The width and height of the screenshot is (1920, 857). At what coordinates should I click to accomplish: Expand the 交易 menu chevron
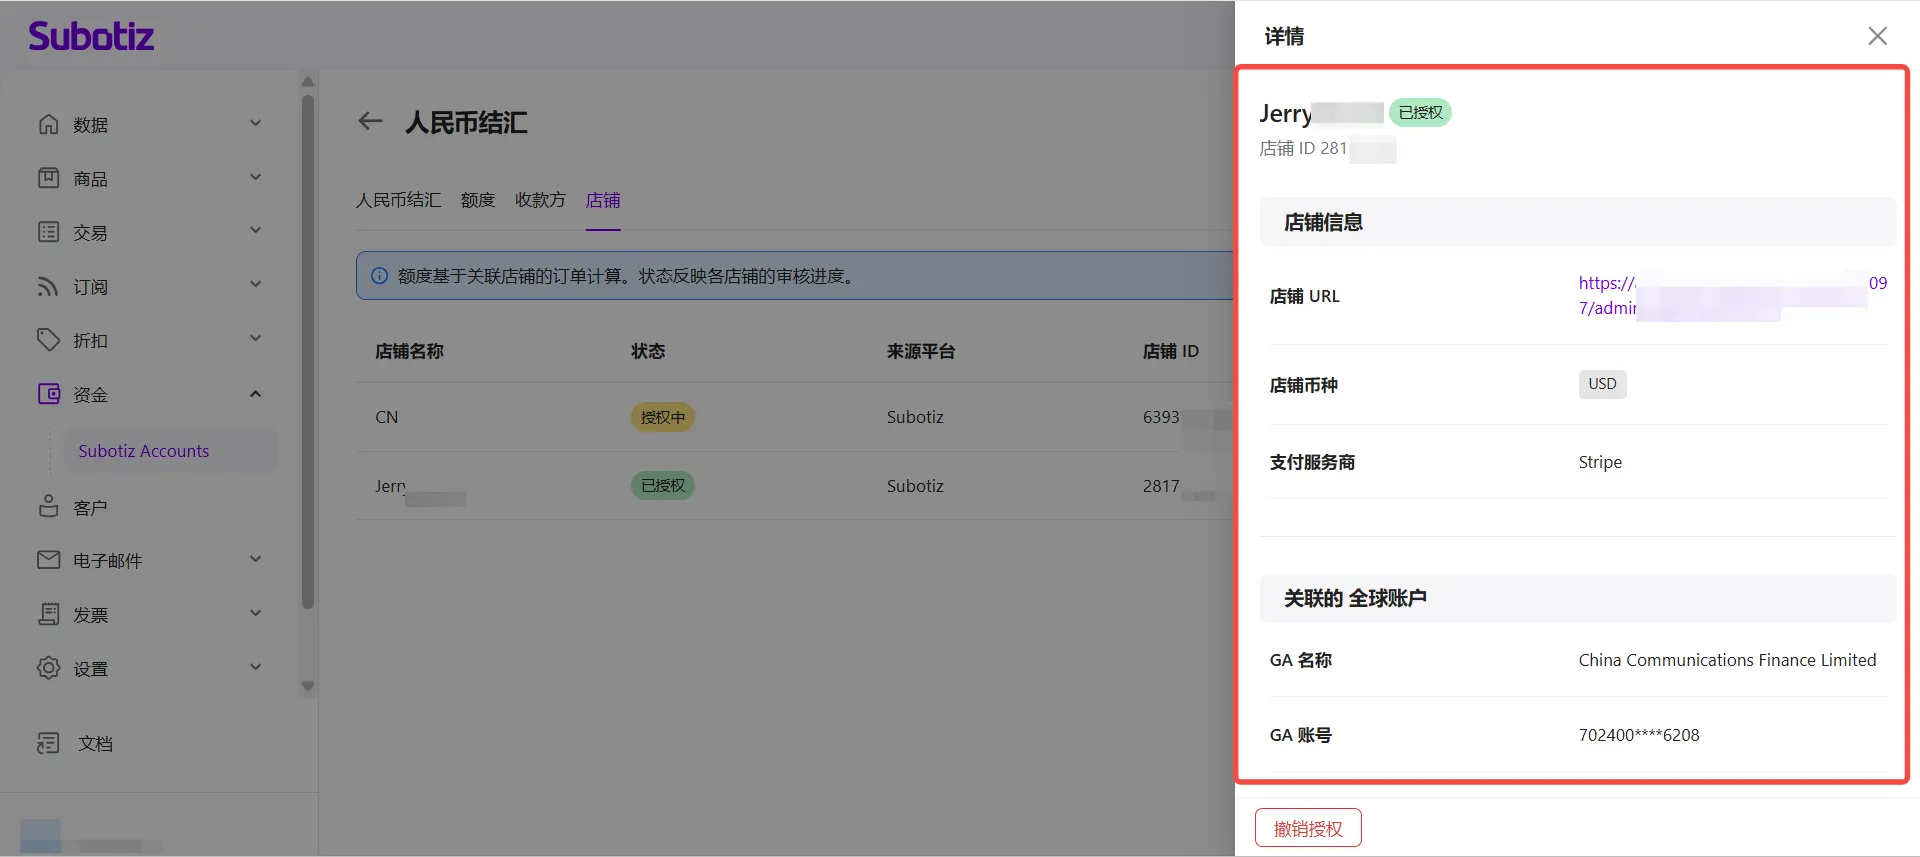[x=255, y=231]
